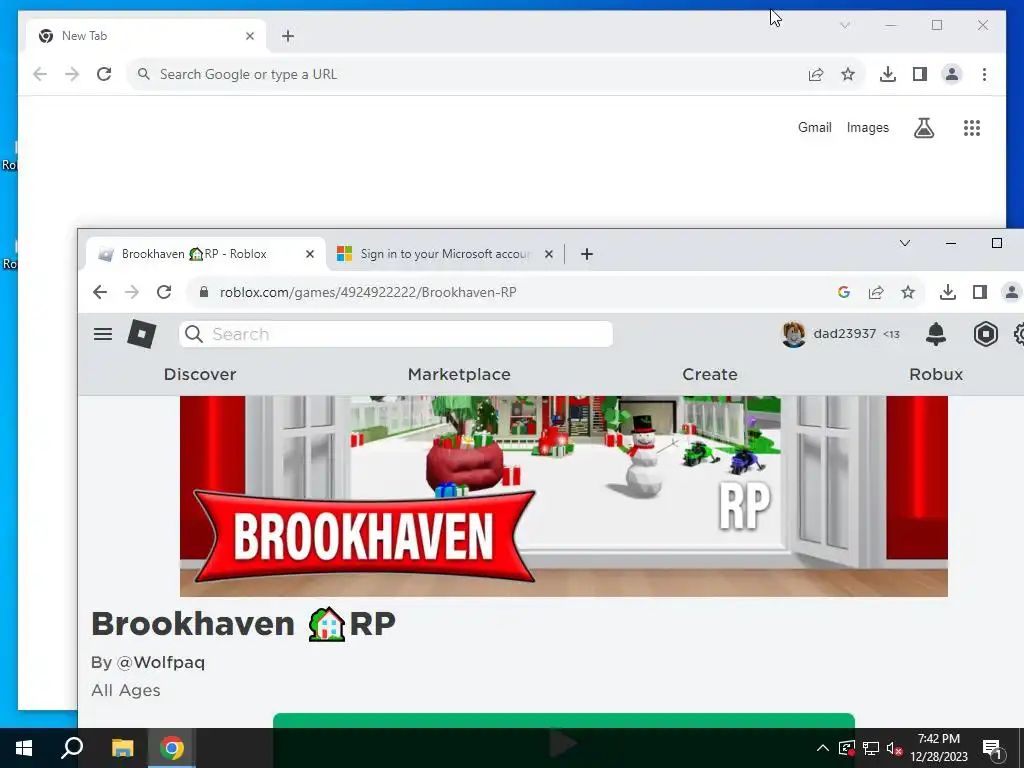Open new tab in Roblox browser window

tap(586, 254)
